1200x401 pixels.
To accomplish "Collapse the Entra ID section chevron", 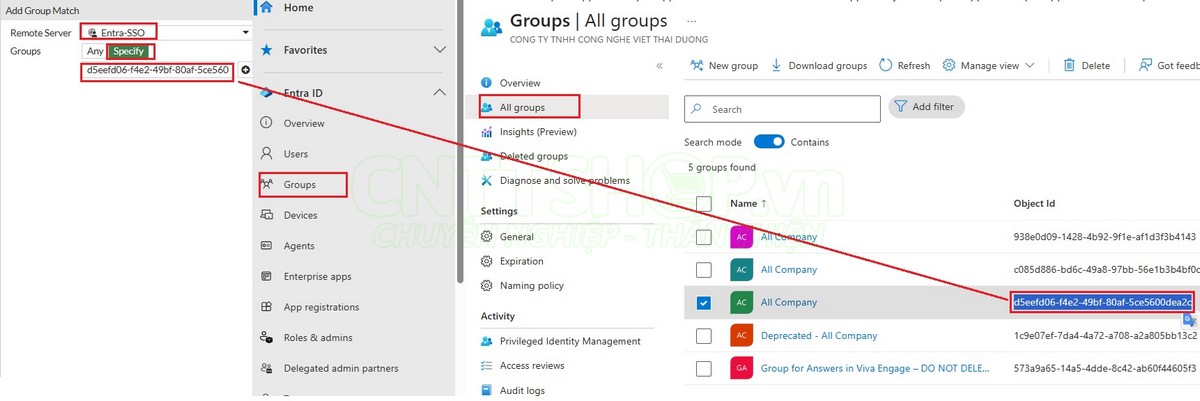I will click(439, 93).
